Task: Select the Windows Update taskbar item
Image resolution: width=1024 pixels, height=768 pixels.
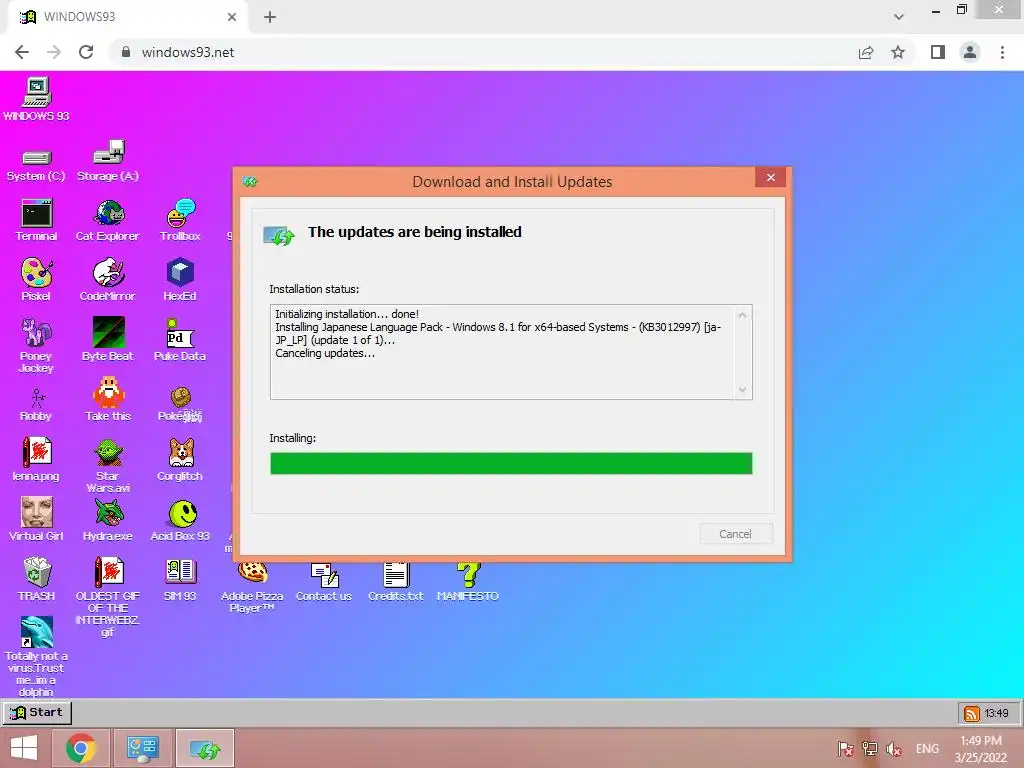Action: click(x=205, y=748)
